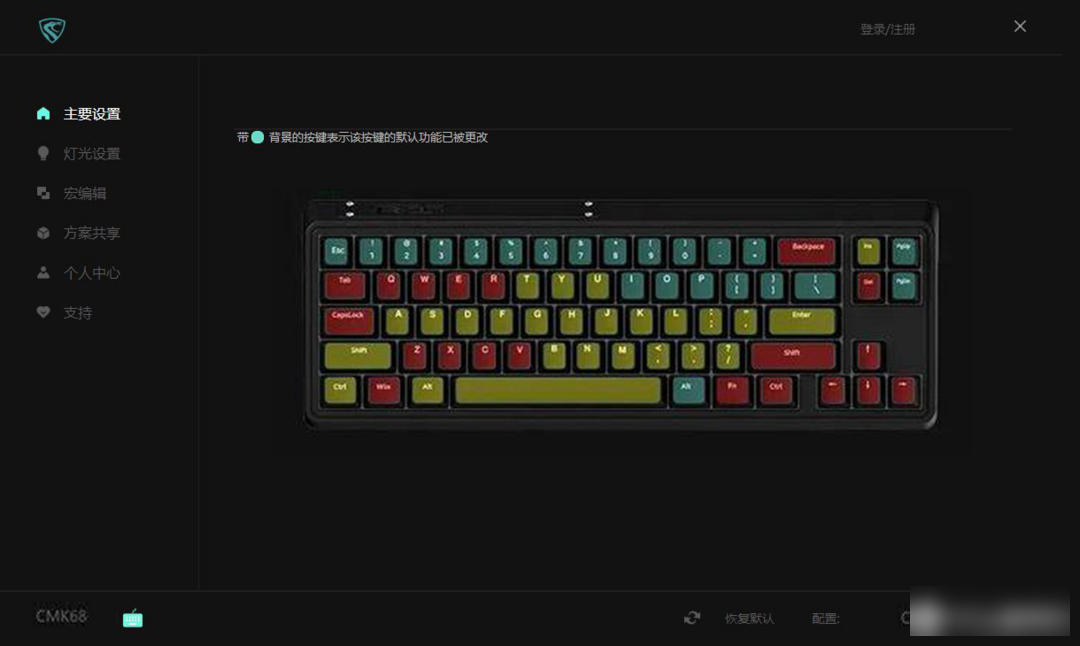Image resolution: width=1080 pixels, height=646 pixels.
Task: Switch to 灯光设置 menu item
Action: click(92, 154)
